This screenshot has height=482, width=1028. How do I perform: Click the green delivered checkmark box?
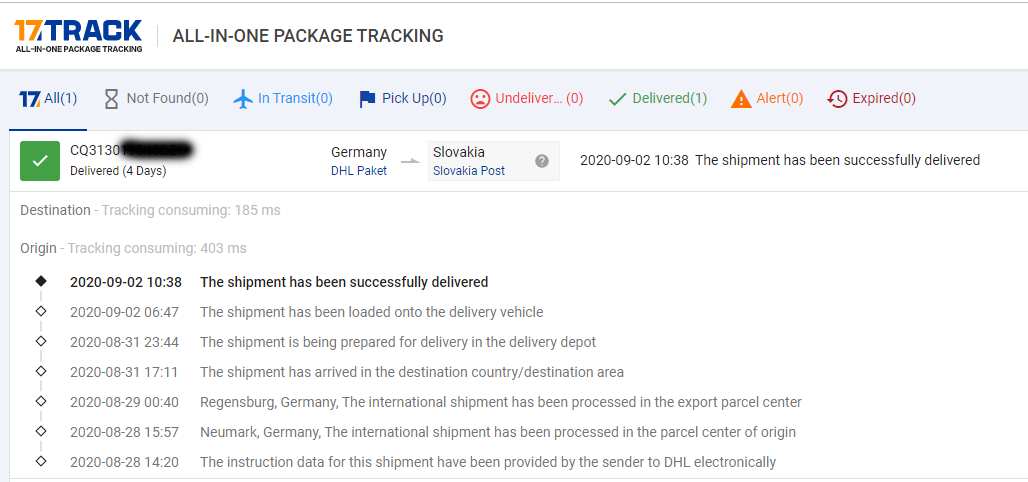[x=40, y=161]
